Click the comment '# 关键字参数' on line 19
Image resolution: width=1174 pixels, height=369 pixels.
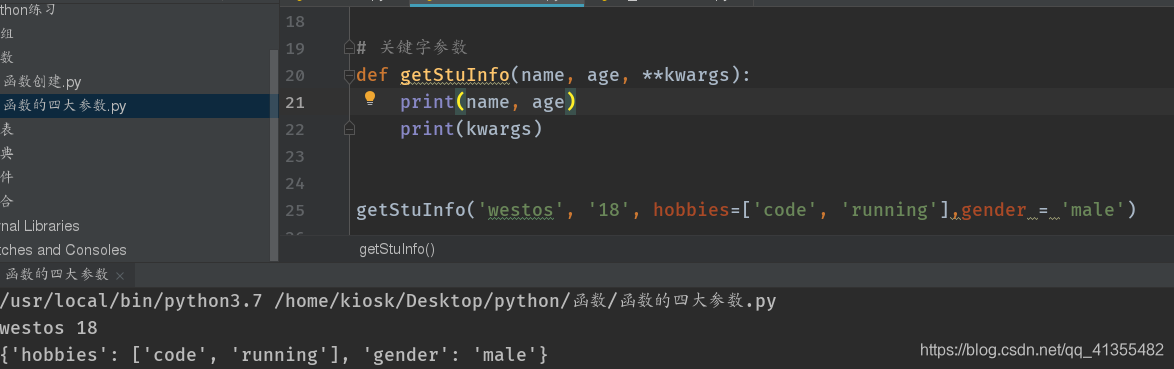pyautogui.click(x=412, y=48)
